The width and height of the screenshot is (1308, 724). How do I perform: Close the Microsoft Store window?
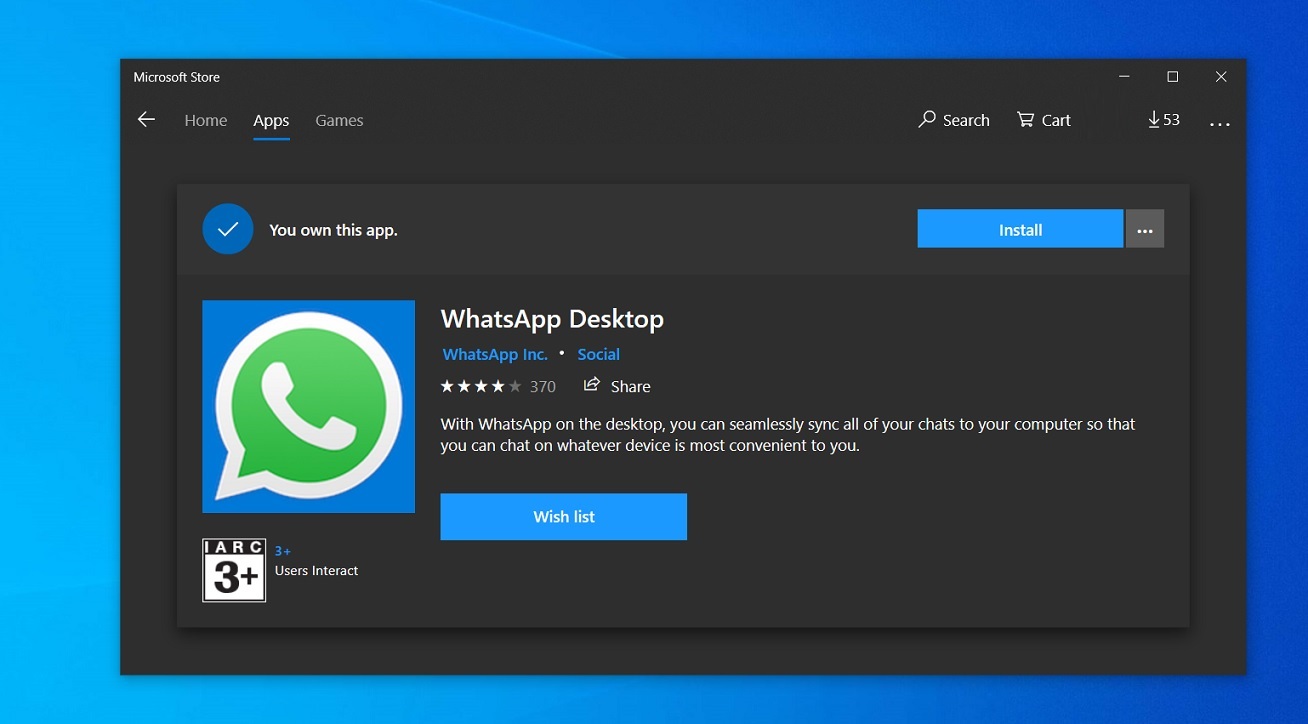click(1221, 77)
